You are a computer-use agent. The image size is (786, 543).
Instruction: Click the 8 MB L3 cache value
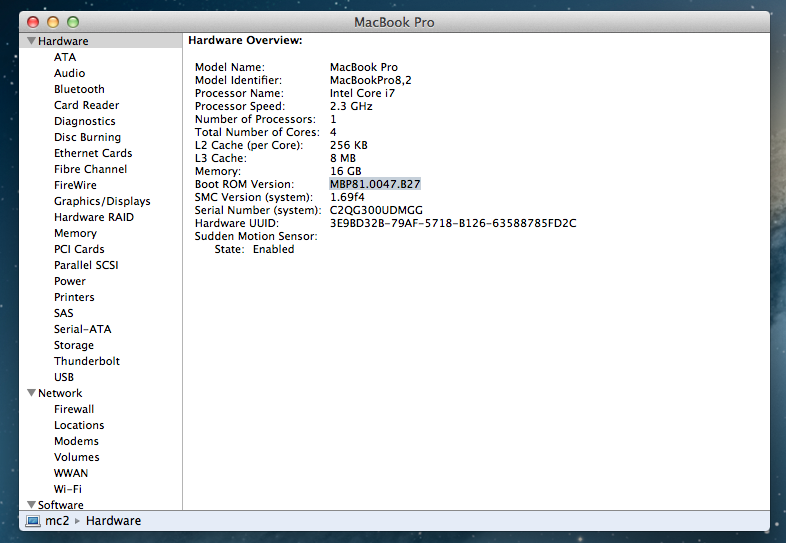343,158
